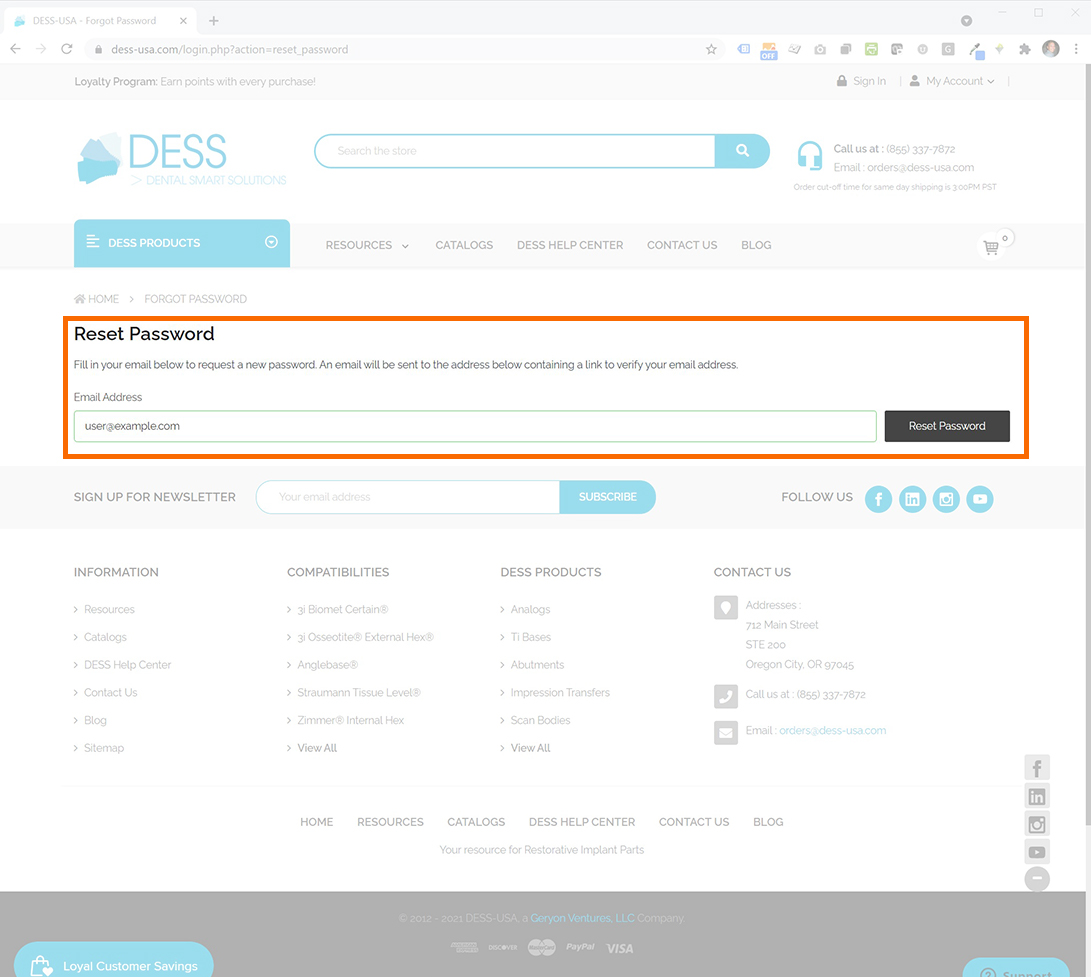The height and width of the screenshot is (977, 1091).
Task: Click the floating sidebar Instagram icon
Action: 1037,824
